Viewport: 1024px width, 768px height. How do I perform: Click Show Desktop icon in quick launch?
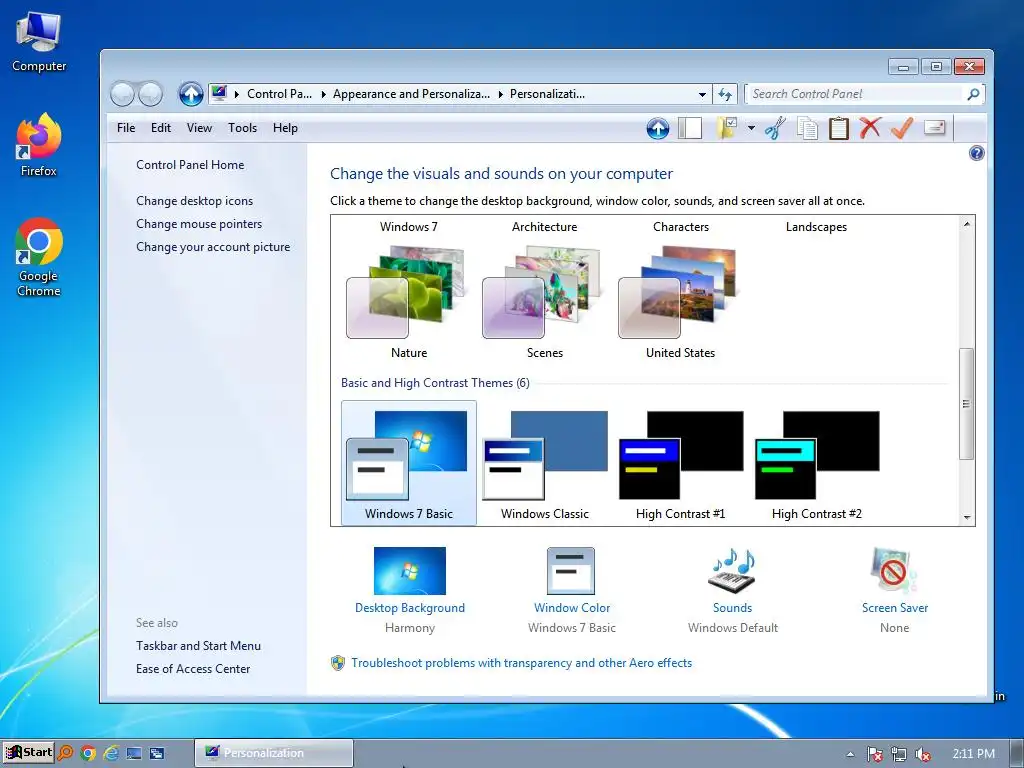134,754
